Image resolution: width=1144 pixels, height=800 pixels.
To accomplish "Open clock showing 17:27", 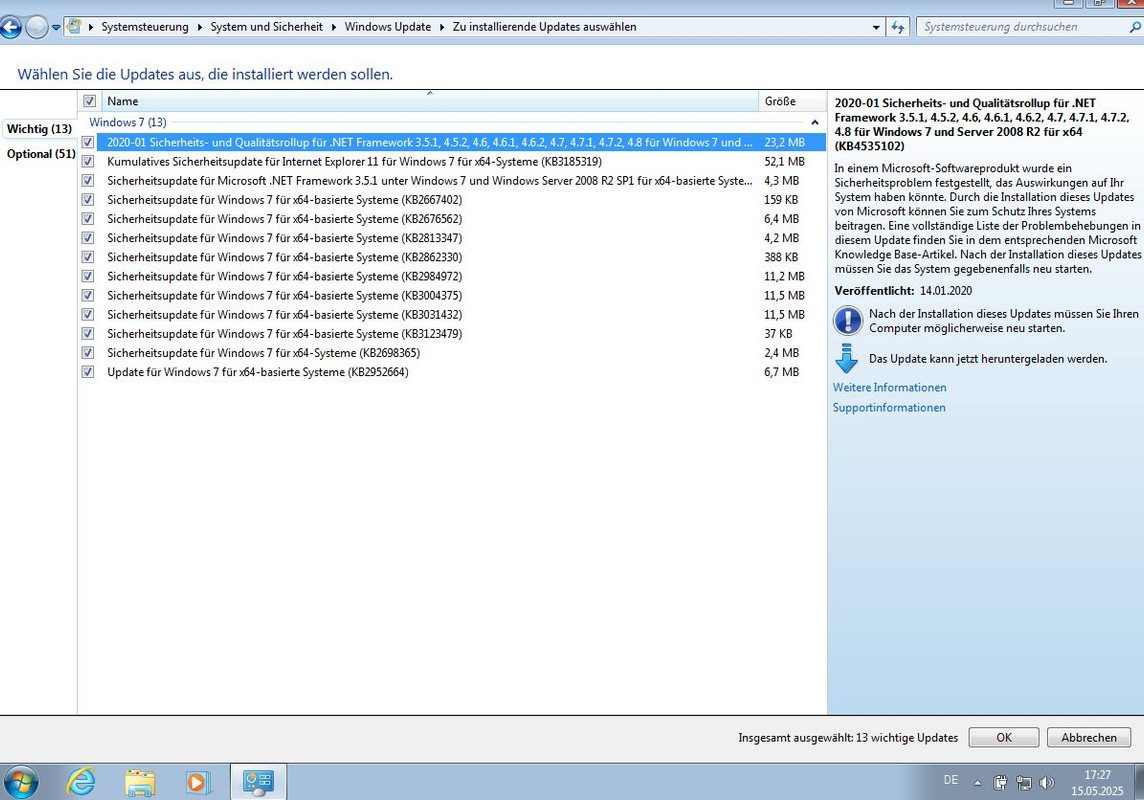I will [x=1097, y=782].
